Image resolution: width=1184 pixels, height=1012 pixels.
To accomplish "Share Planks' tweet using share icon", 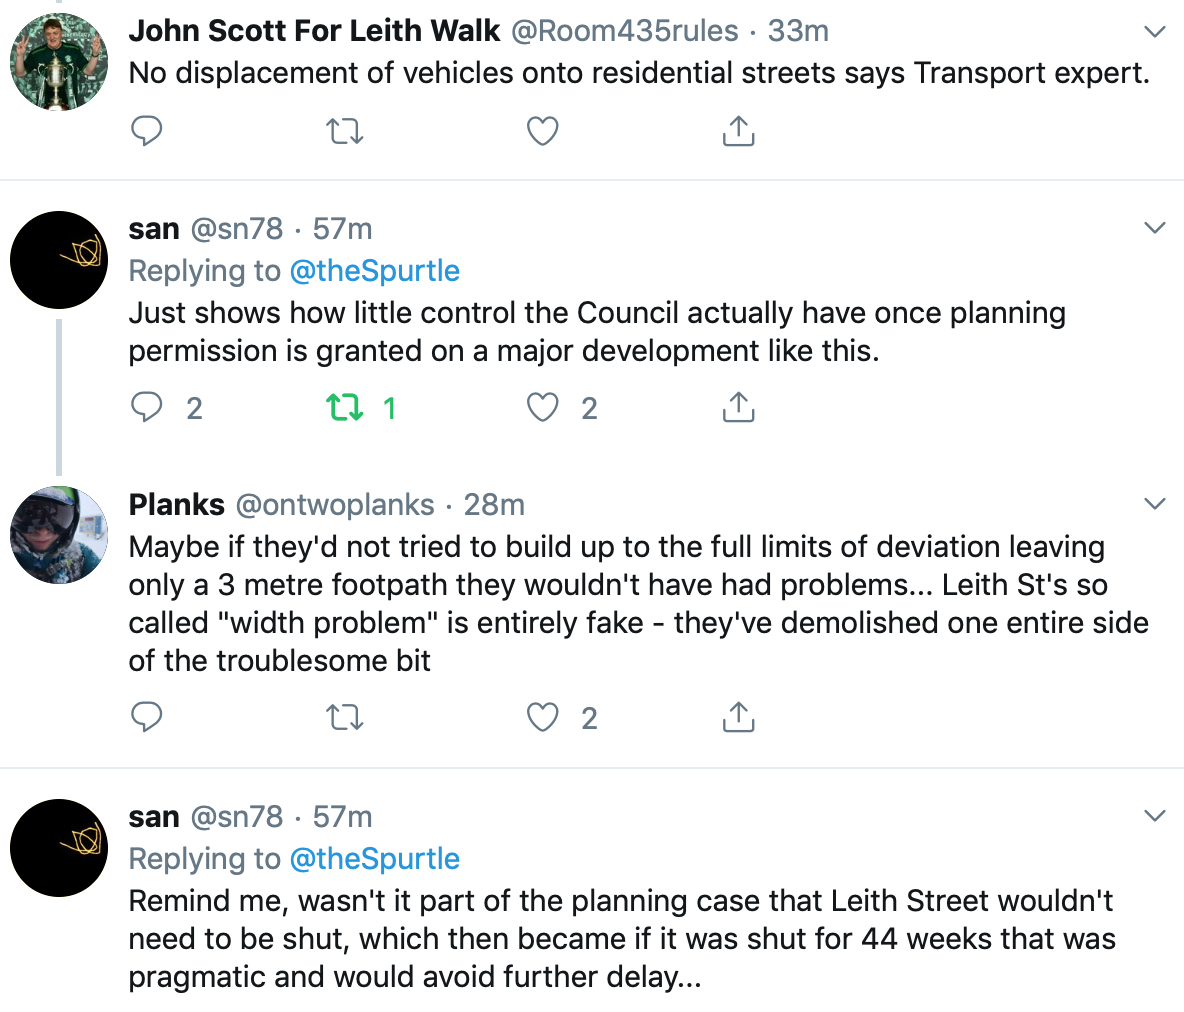I will pyautogui.click(x=738, y=717).
